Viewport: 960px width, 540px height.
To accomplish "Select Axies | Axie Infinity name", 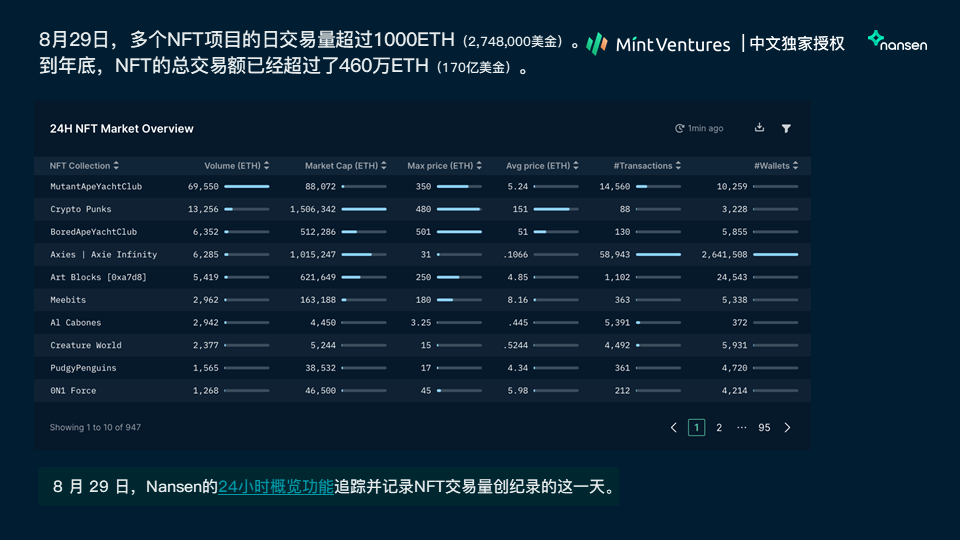I will coord(103,254).
